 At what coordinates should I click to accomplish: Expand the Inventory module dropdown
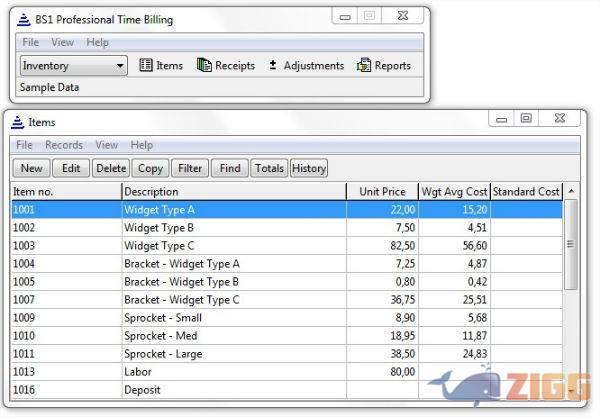pos(121,66)
